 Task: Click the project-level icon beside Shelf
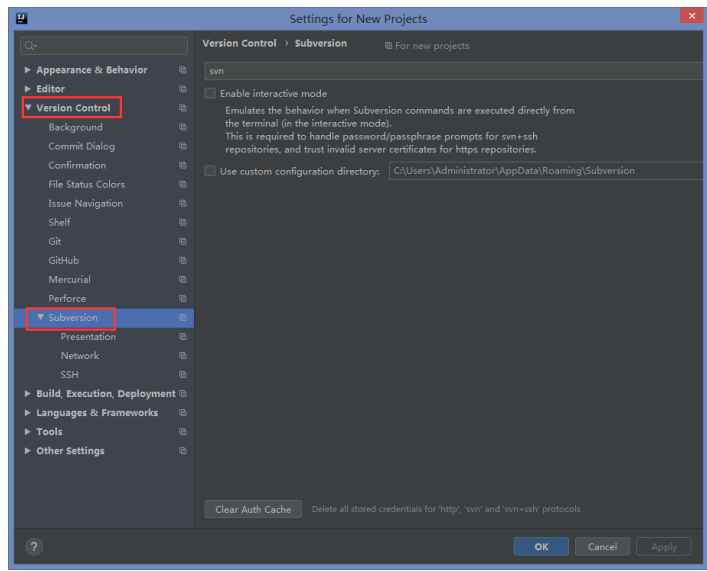tap(183, 222)
